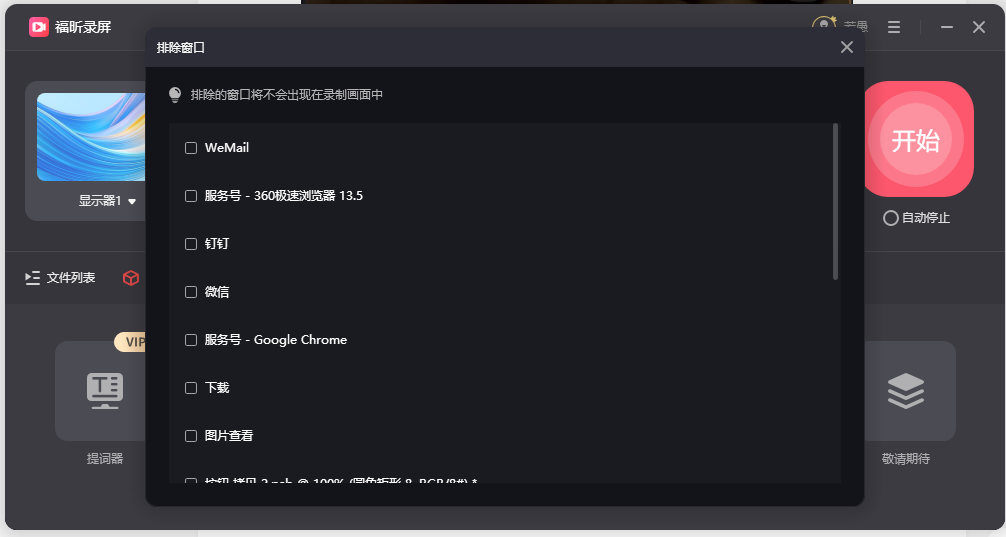Viewport: 1006px width, 537px height.
Task: Enable the 钉钉 exclusion checkbox
Action: [191, 244]
